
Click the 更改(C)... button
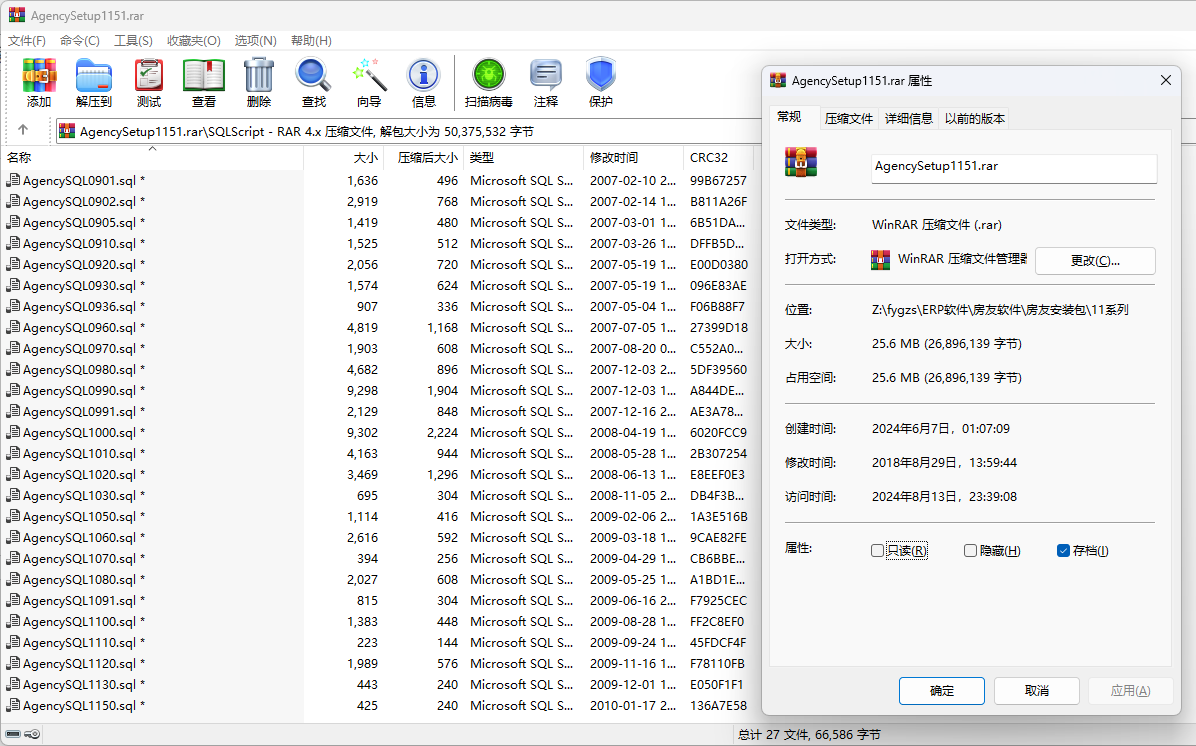1095,261
